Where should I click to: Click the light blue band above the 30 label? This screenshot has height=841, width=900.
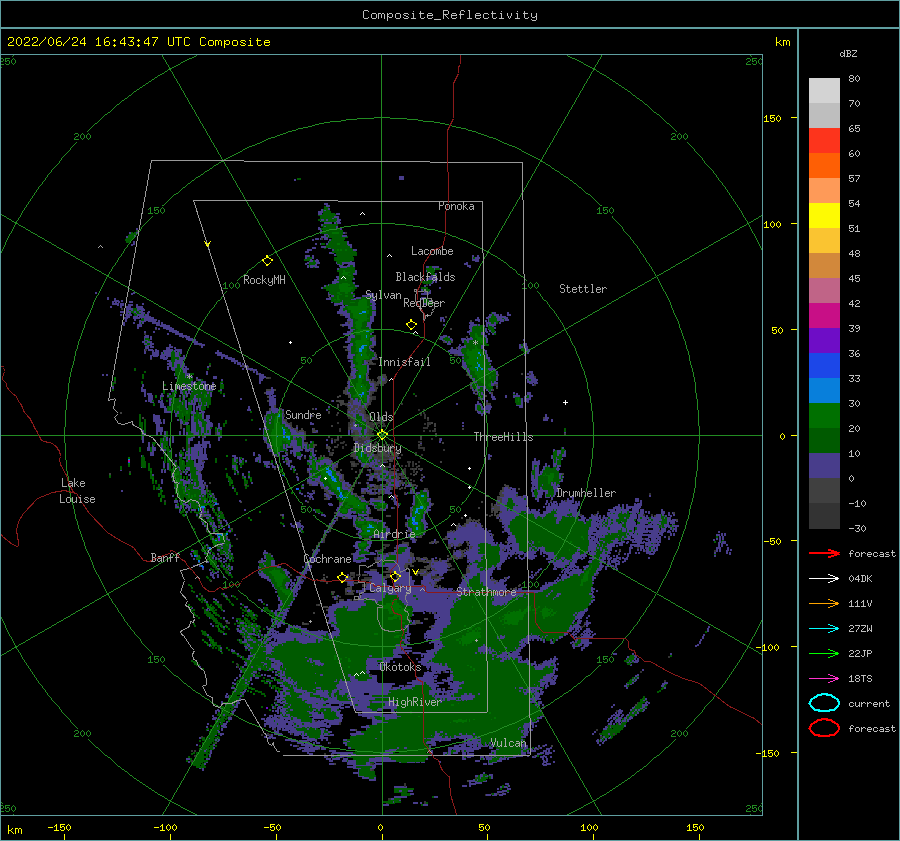(x=824, y=390)
